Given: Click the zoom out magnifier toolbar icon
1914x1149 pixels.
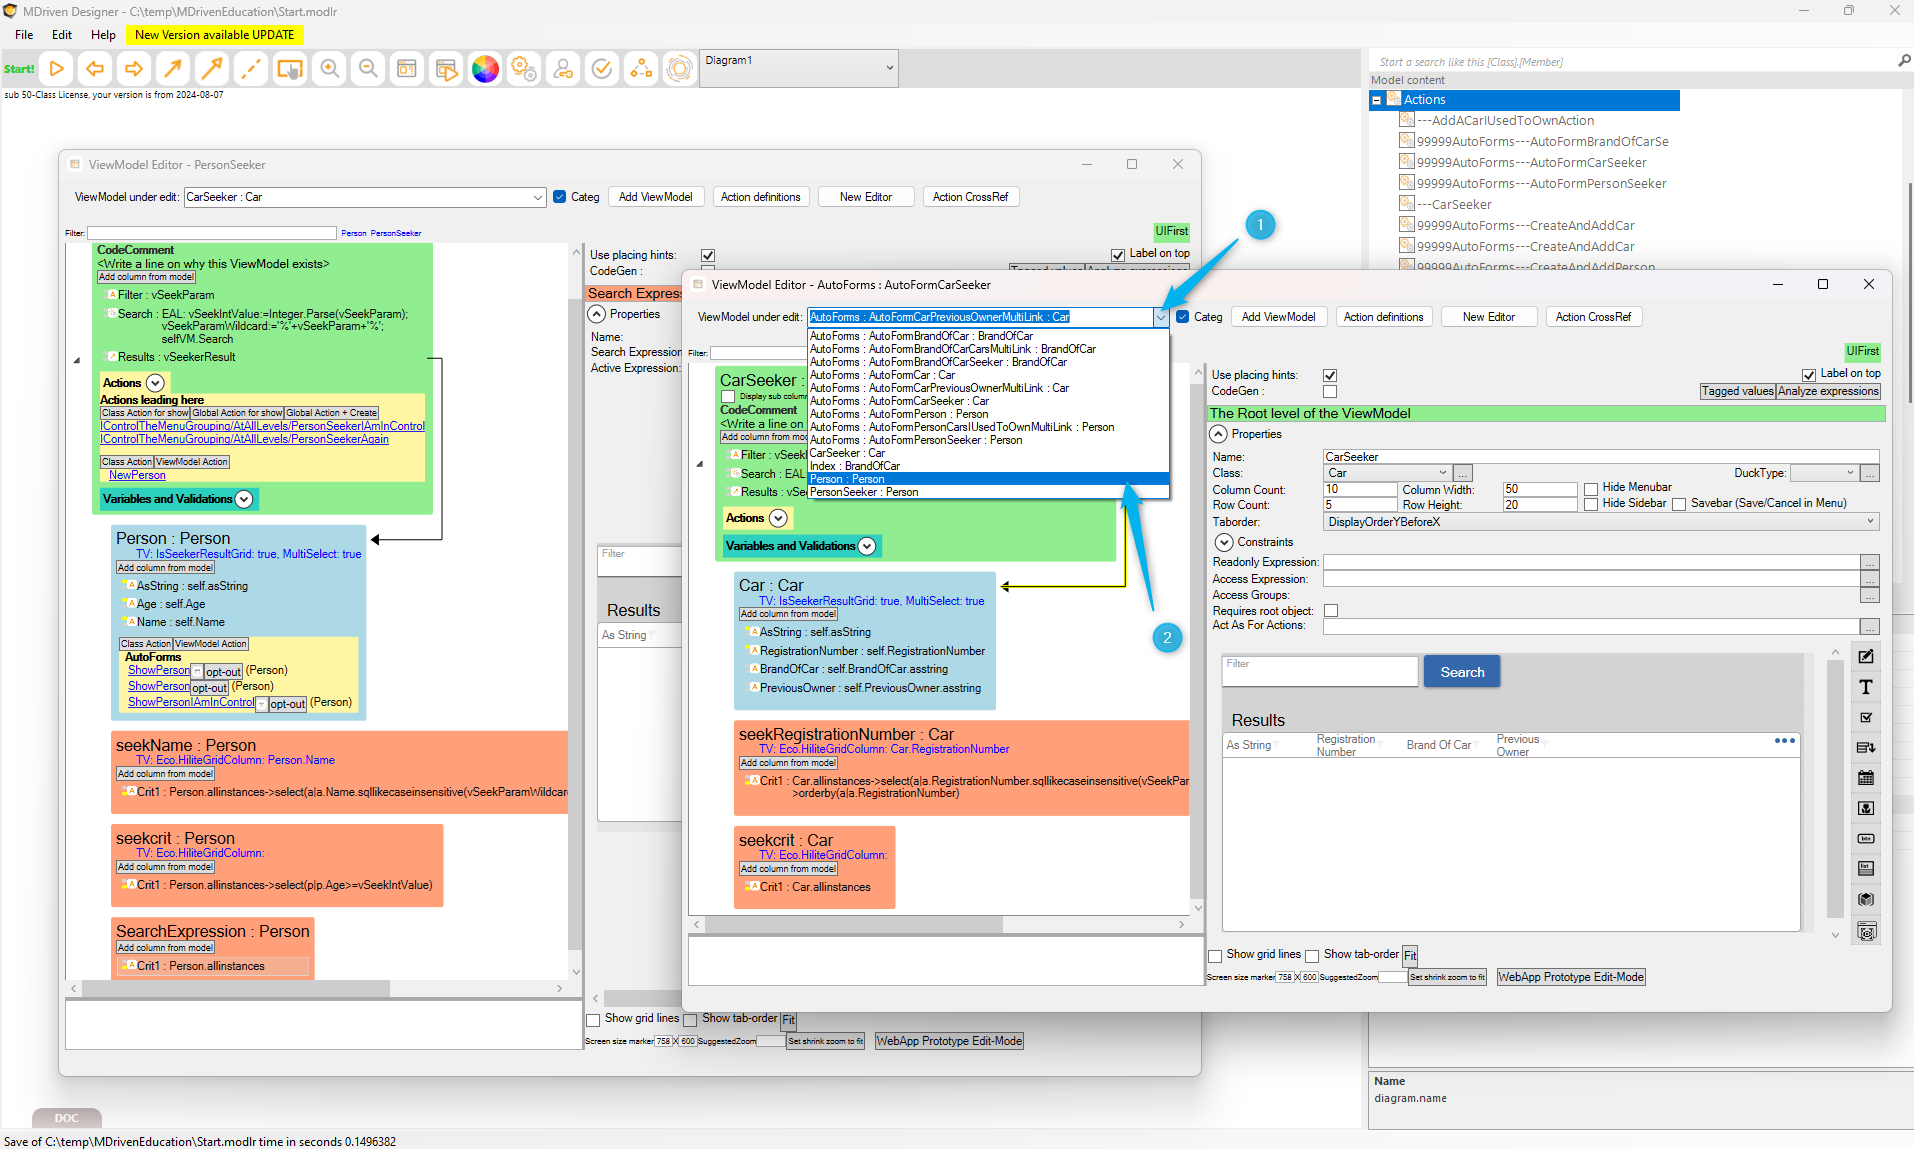Looking at the screenshot, I should coord(368,68).
